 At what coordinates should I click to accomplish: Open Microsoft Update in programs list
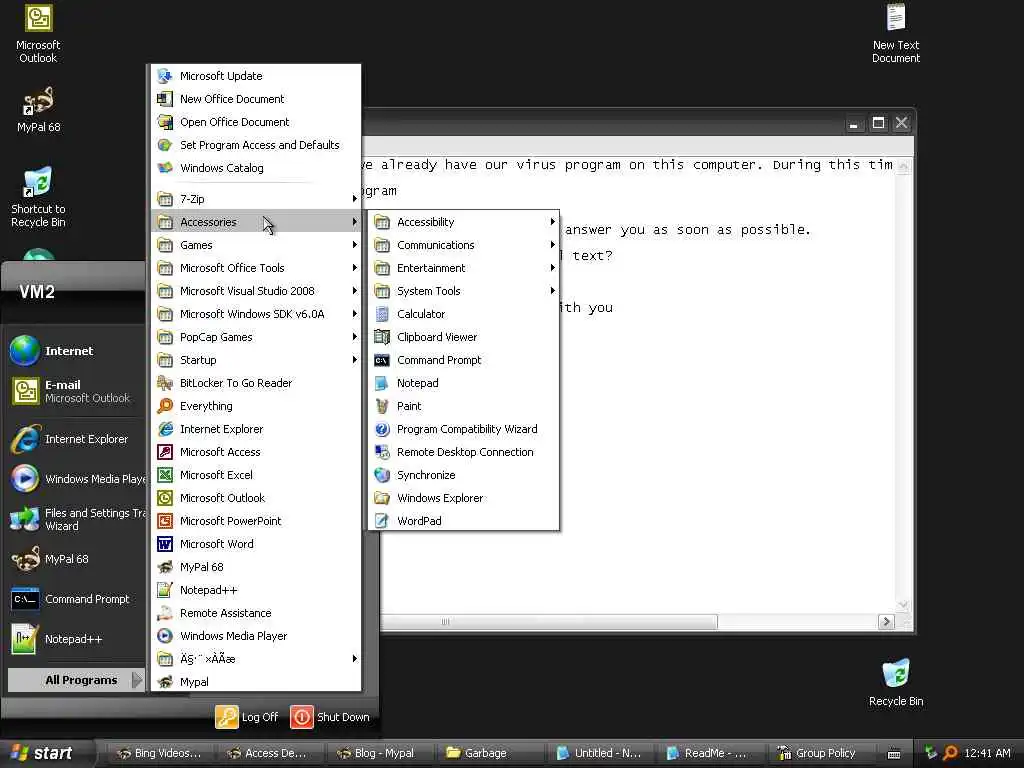pyautogui.click(x=255, y=76)
